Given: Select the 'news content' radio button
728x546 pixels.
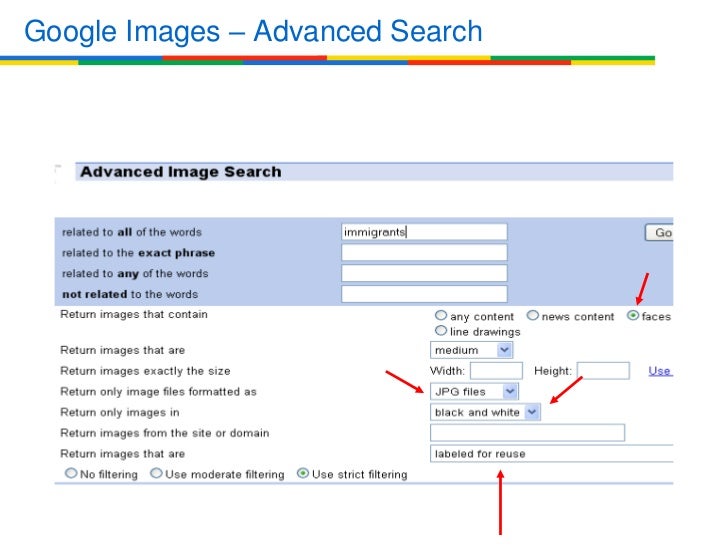Looking at the screenshot, I should coord(533,316).
